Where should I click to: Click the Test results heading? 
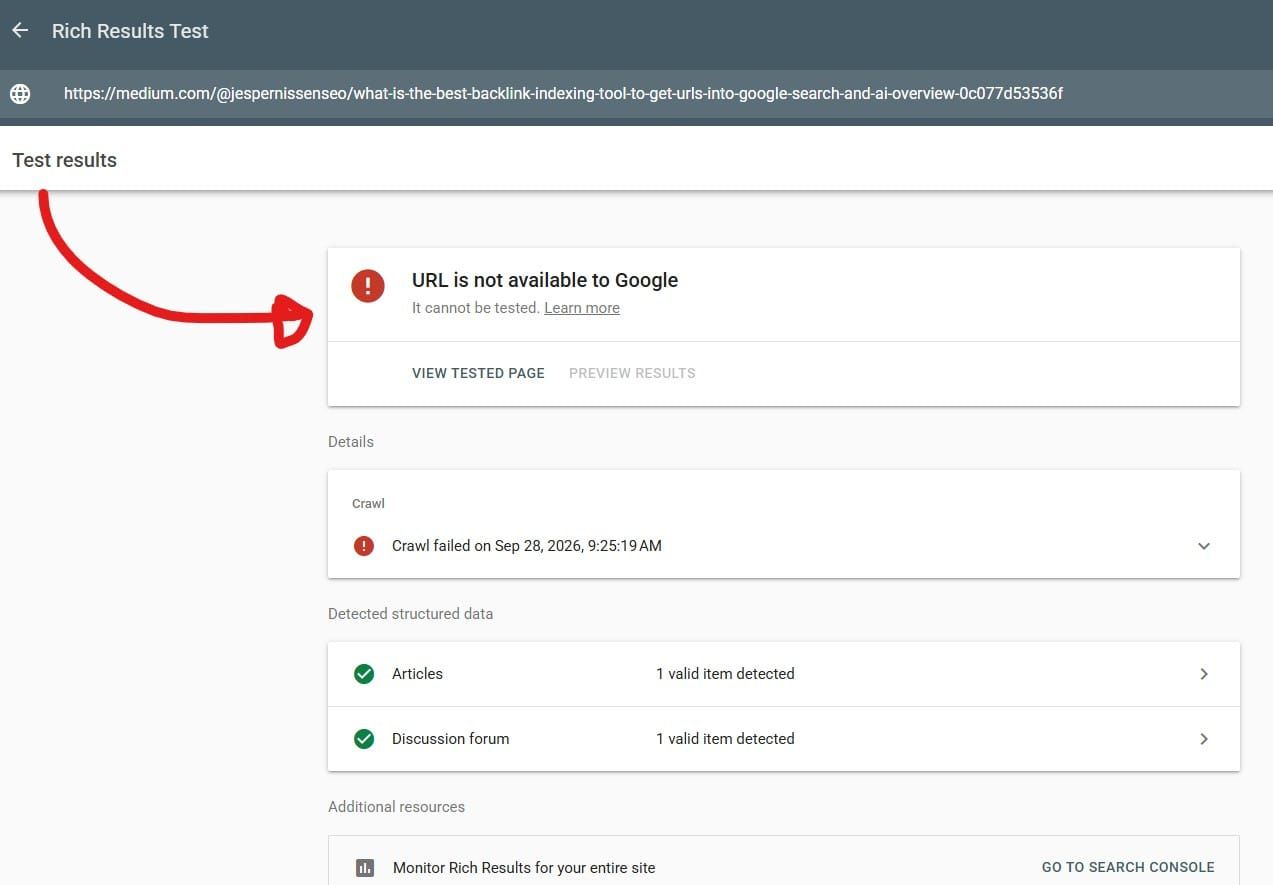coord(64,160)
